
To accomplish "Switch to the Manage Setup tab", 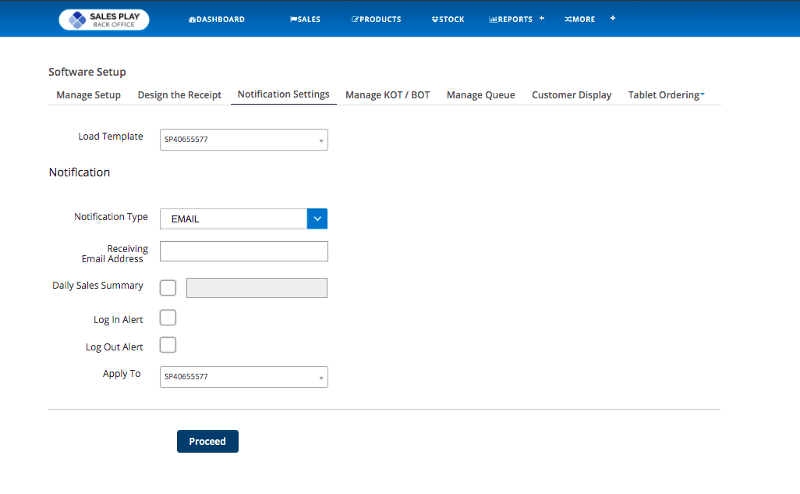I will tap(88, 95).
